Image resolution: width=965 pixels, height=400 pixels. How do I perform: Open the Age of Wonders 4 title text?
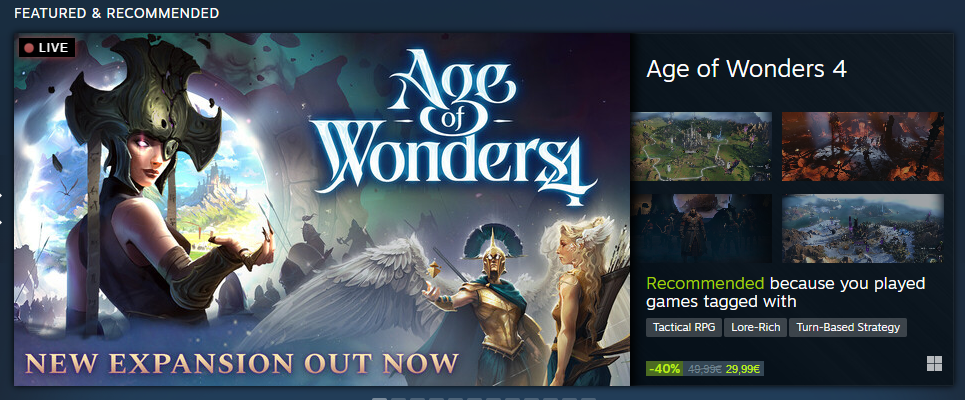coord(747,69)
